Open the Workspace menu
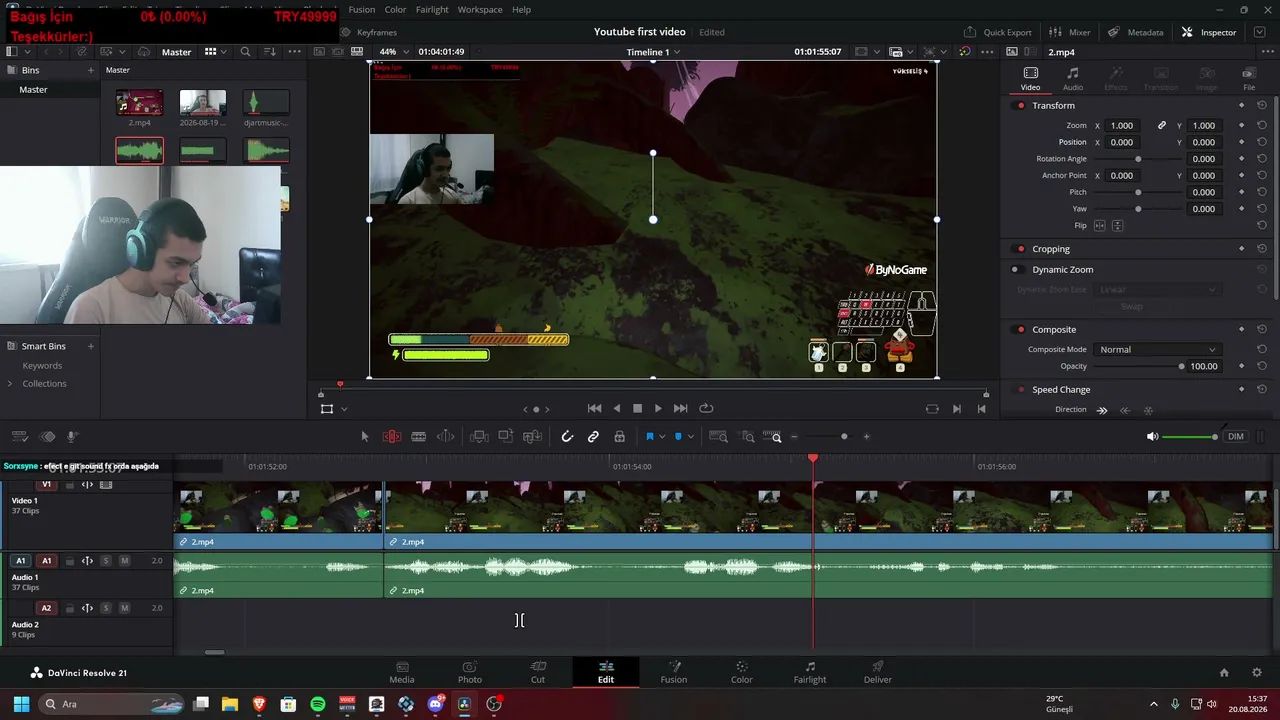Viewport: 1280px width, 720px height. [480, 10]
